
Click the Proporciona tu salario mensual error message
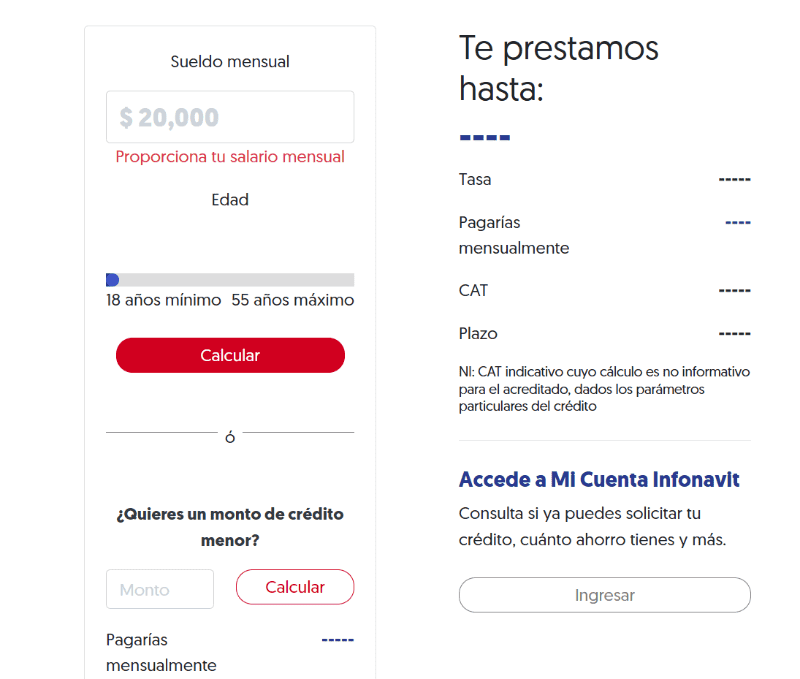coord(229,156)
